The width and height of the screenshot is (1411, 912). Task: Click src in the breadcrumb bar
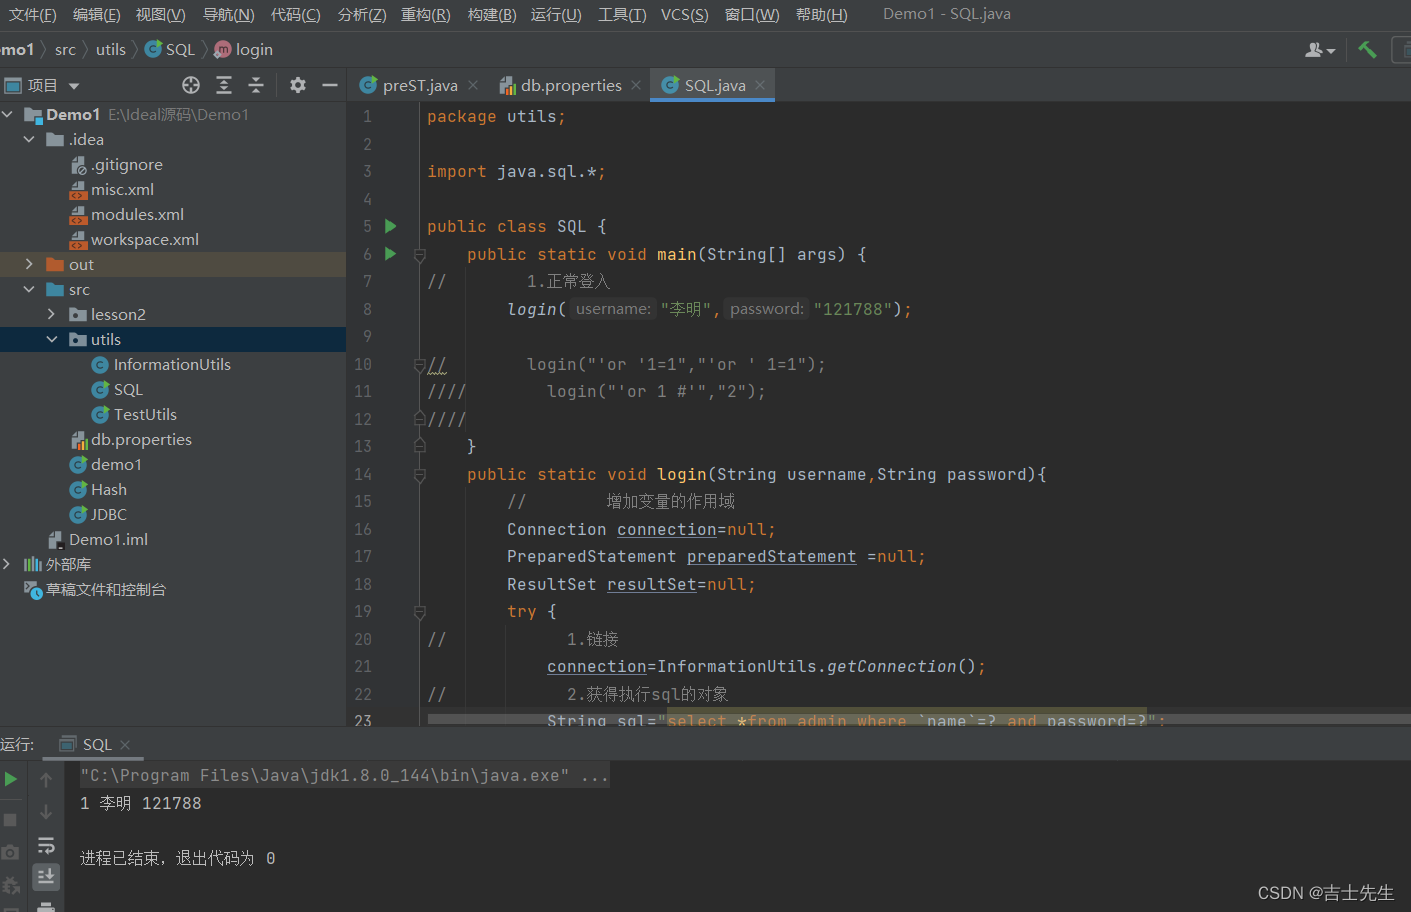click(65, 49)
